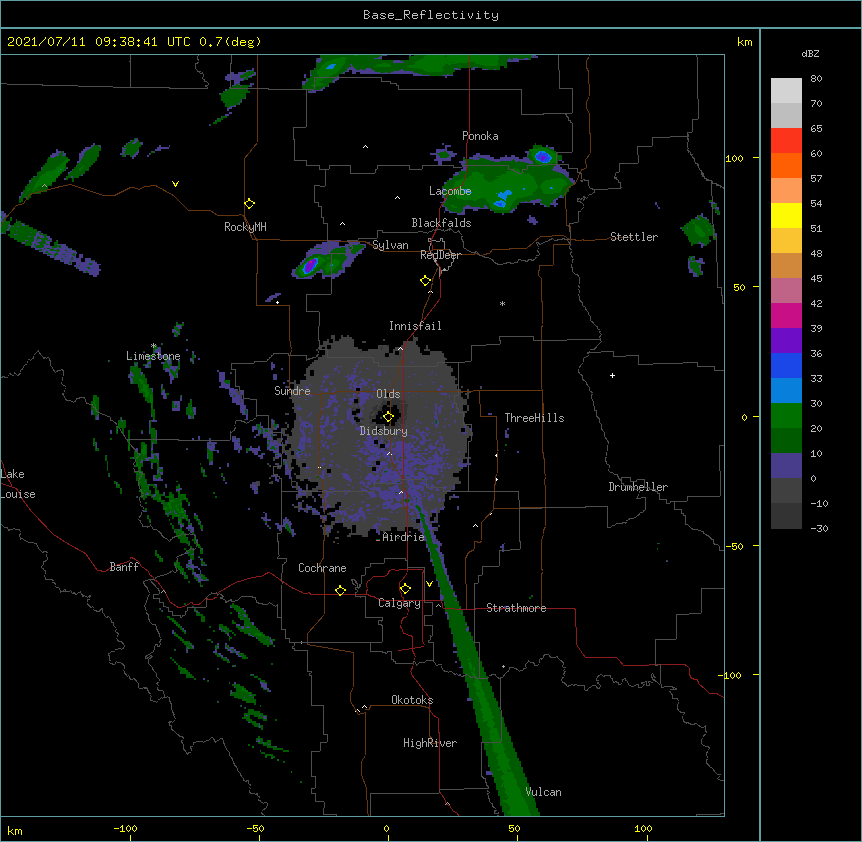Click the Drumheller town label
862x842 pixels.
(x=638, y=487)
